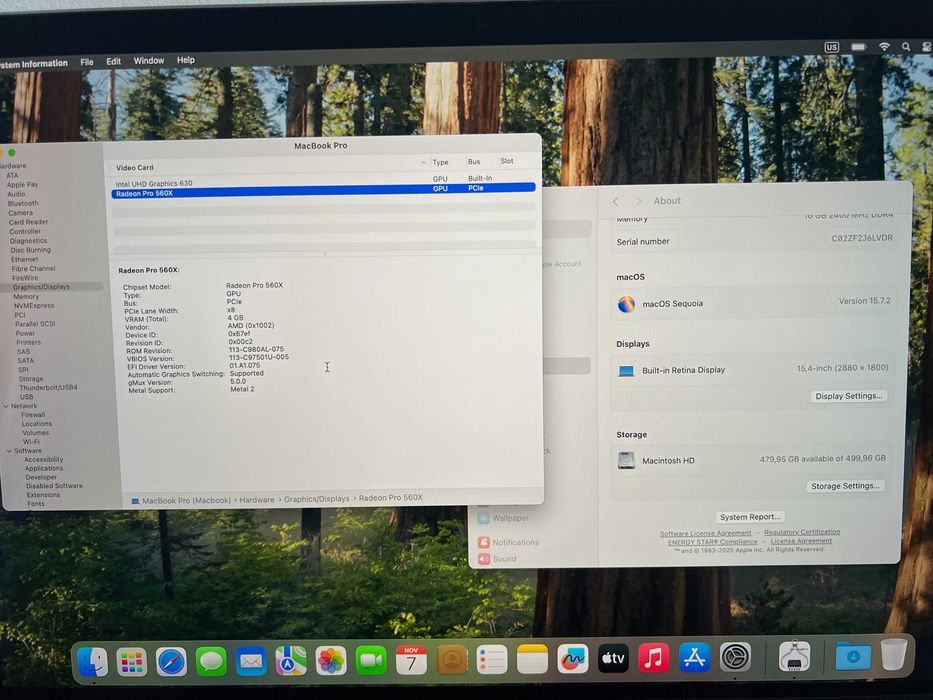Select Notifications in System Settings sidebar
Image resolution: width=933 pixels, height=700 pixels.
click(509, 542)
